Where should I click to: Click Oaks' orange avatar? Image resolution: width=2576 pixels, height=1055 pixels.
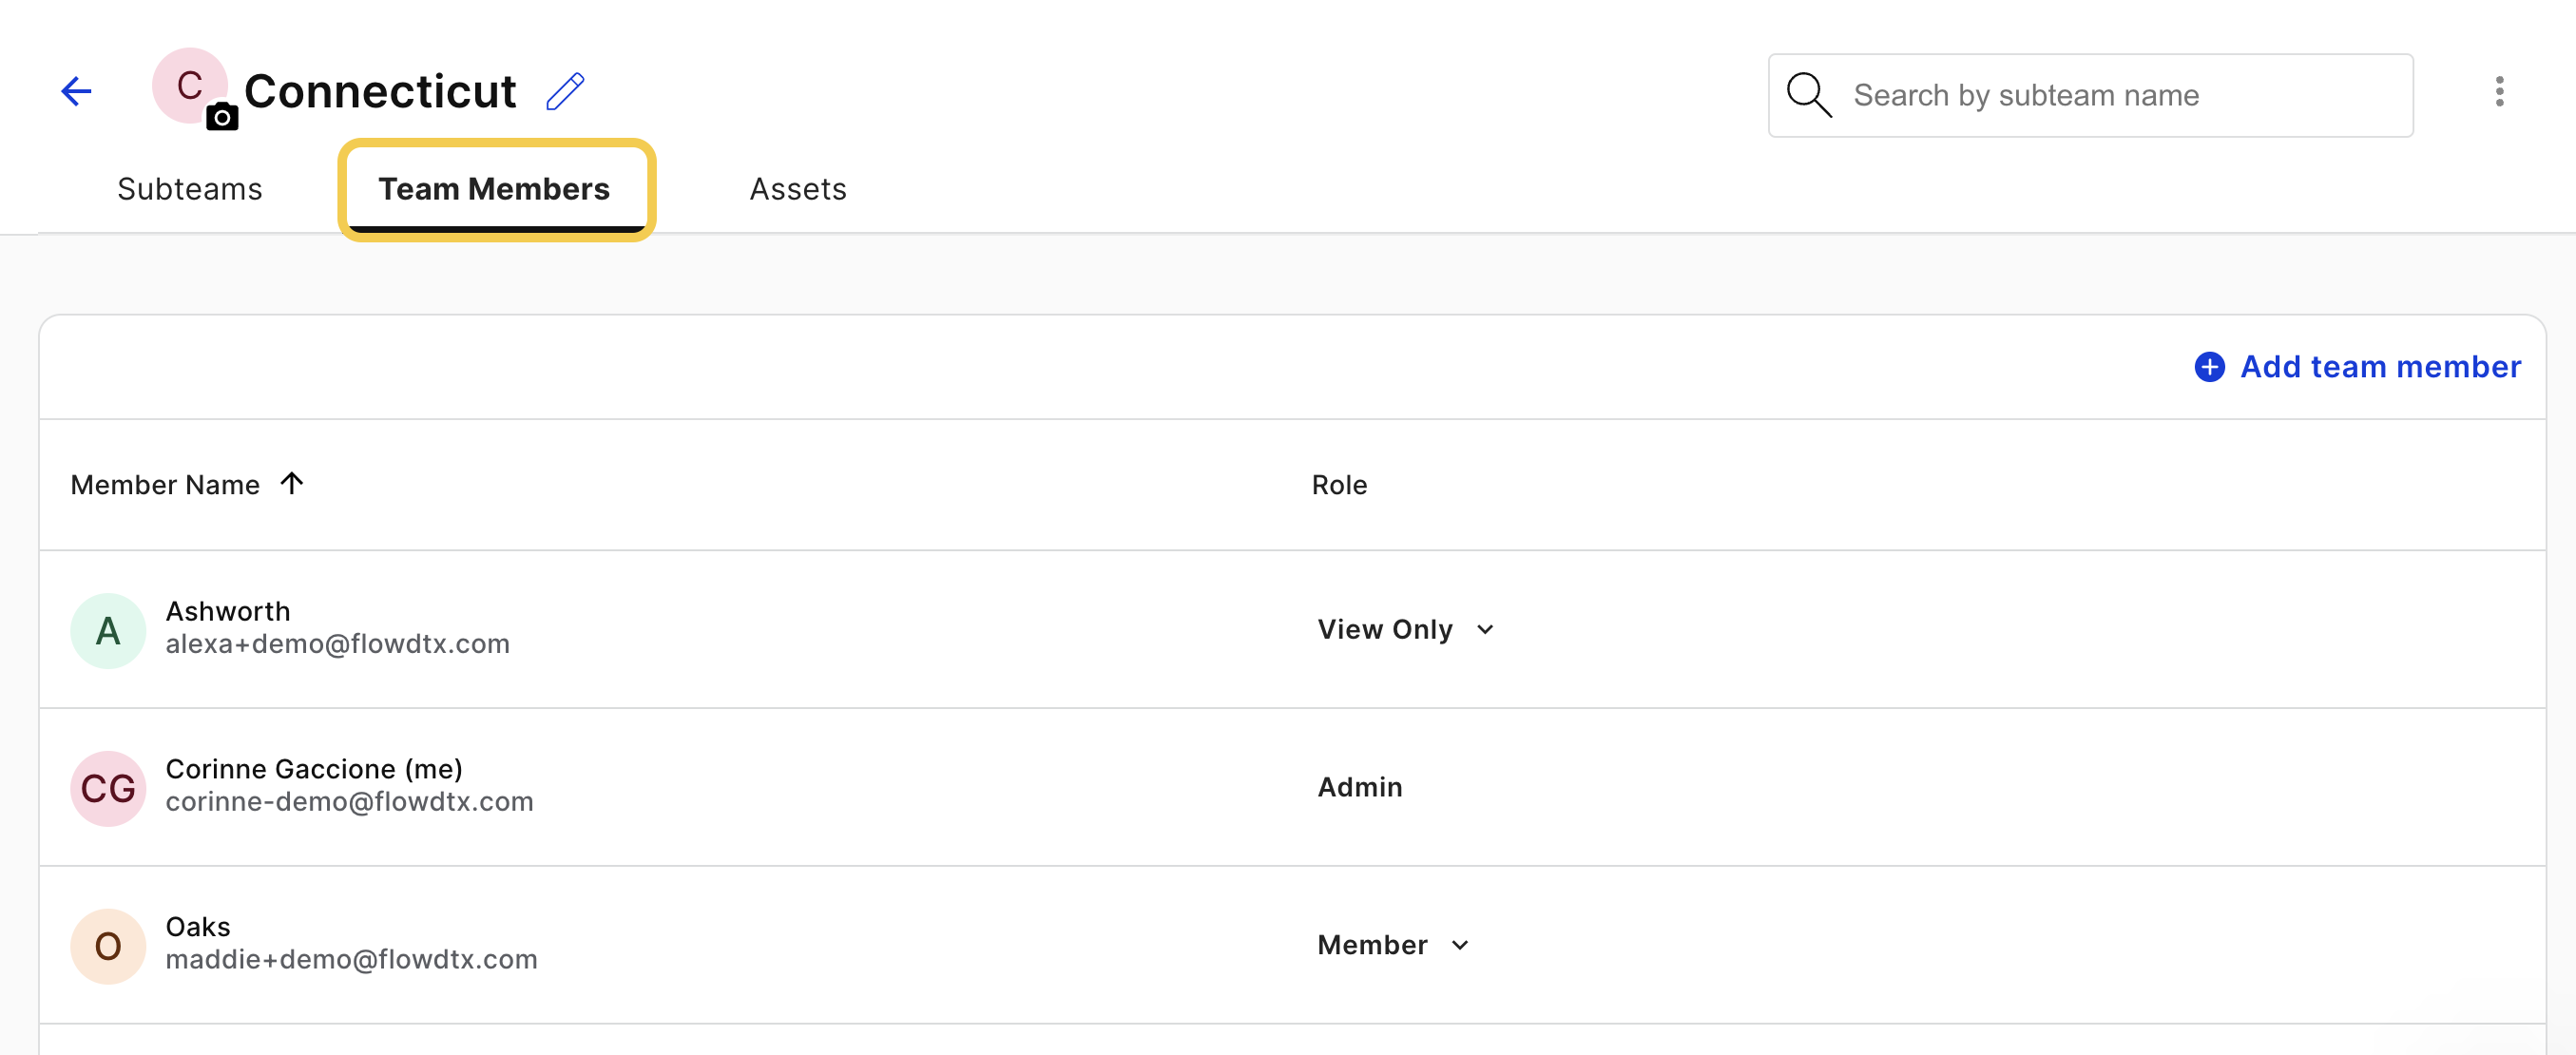(x=108, y=945)
